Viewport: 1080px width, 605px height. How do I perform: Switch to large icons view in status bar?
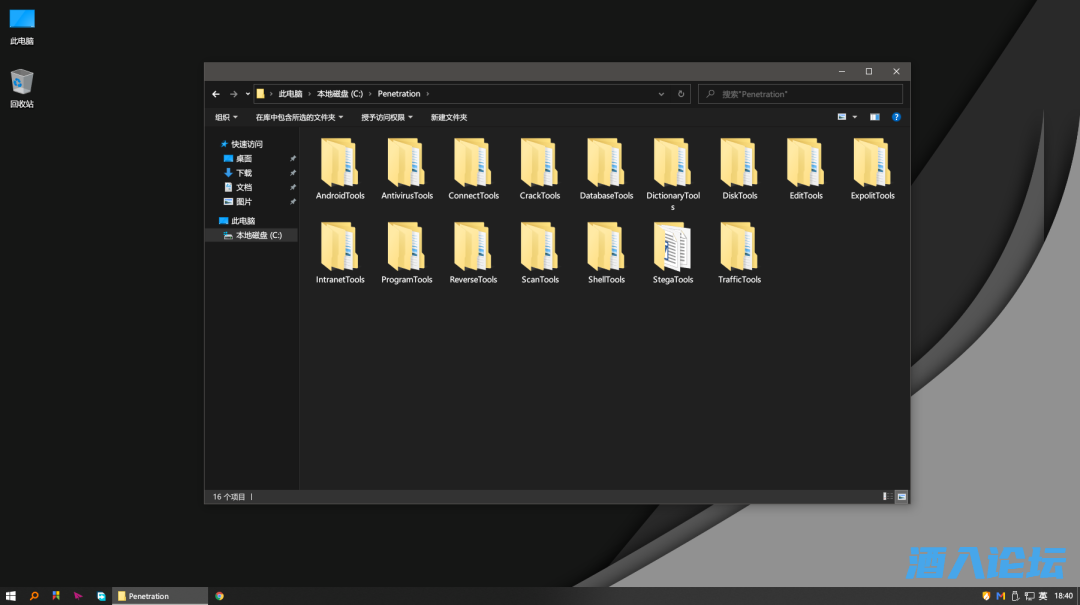point(901,496)
